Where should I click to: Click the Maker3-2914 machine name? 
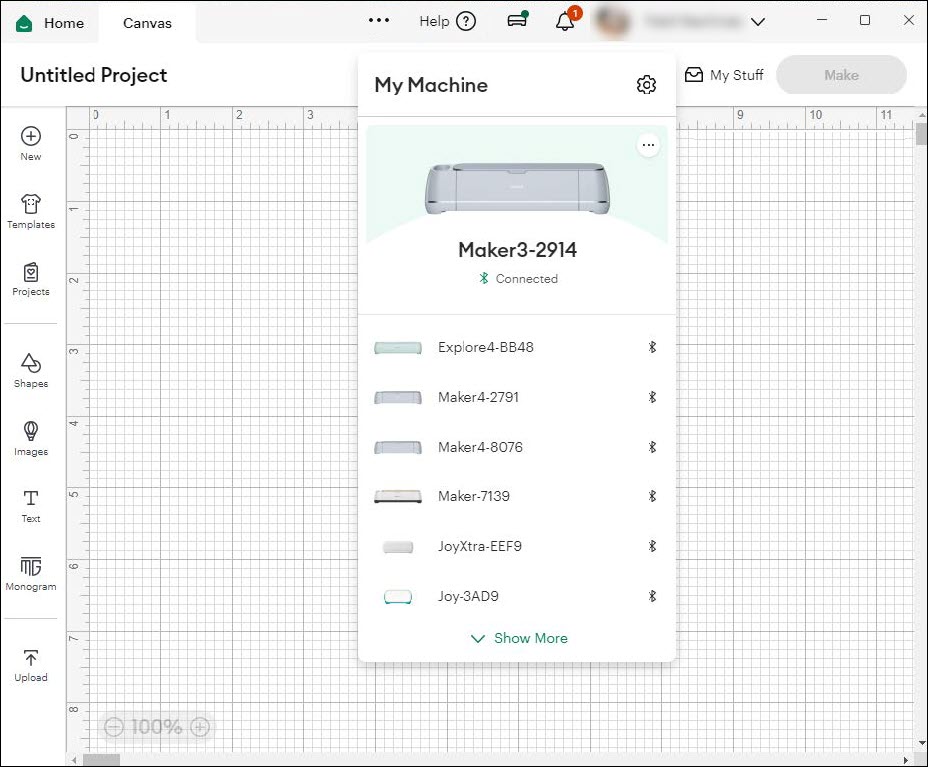click(517, 250)
